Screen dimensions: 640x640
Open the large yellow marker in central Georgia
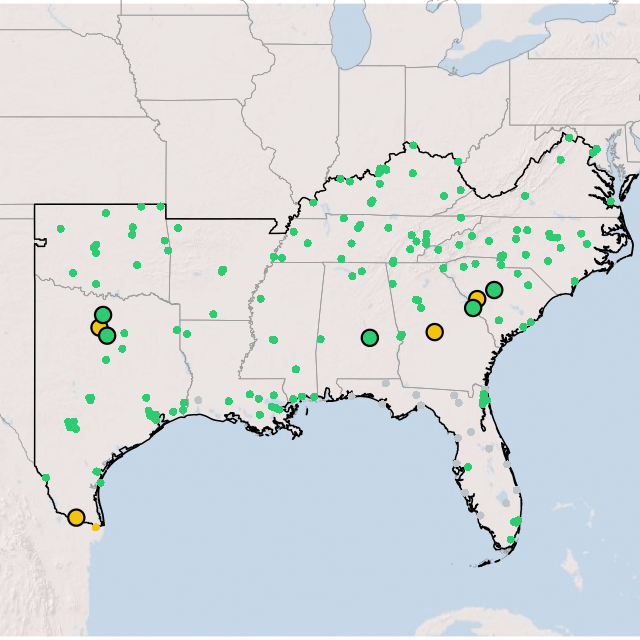click(x=435, y=332)
